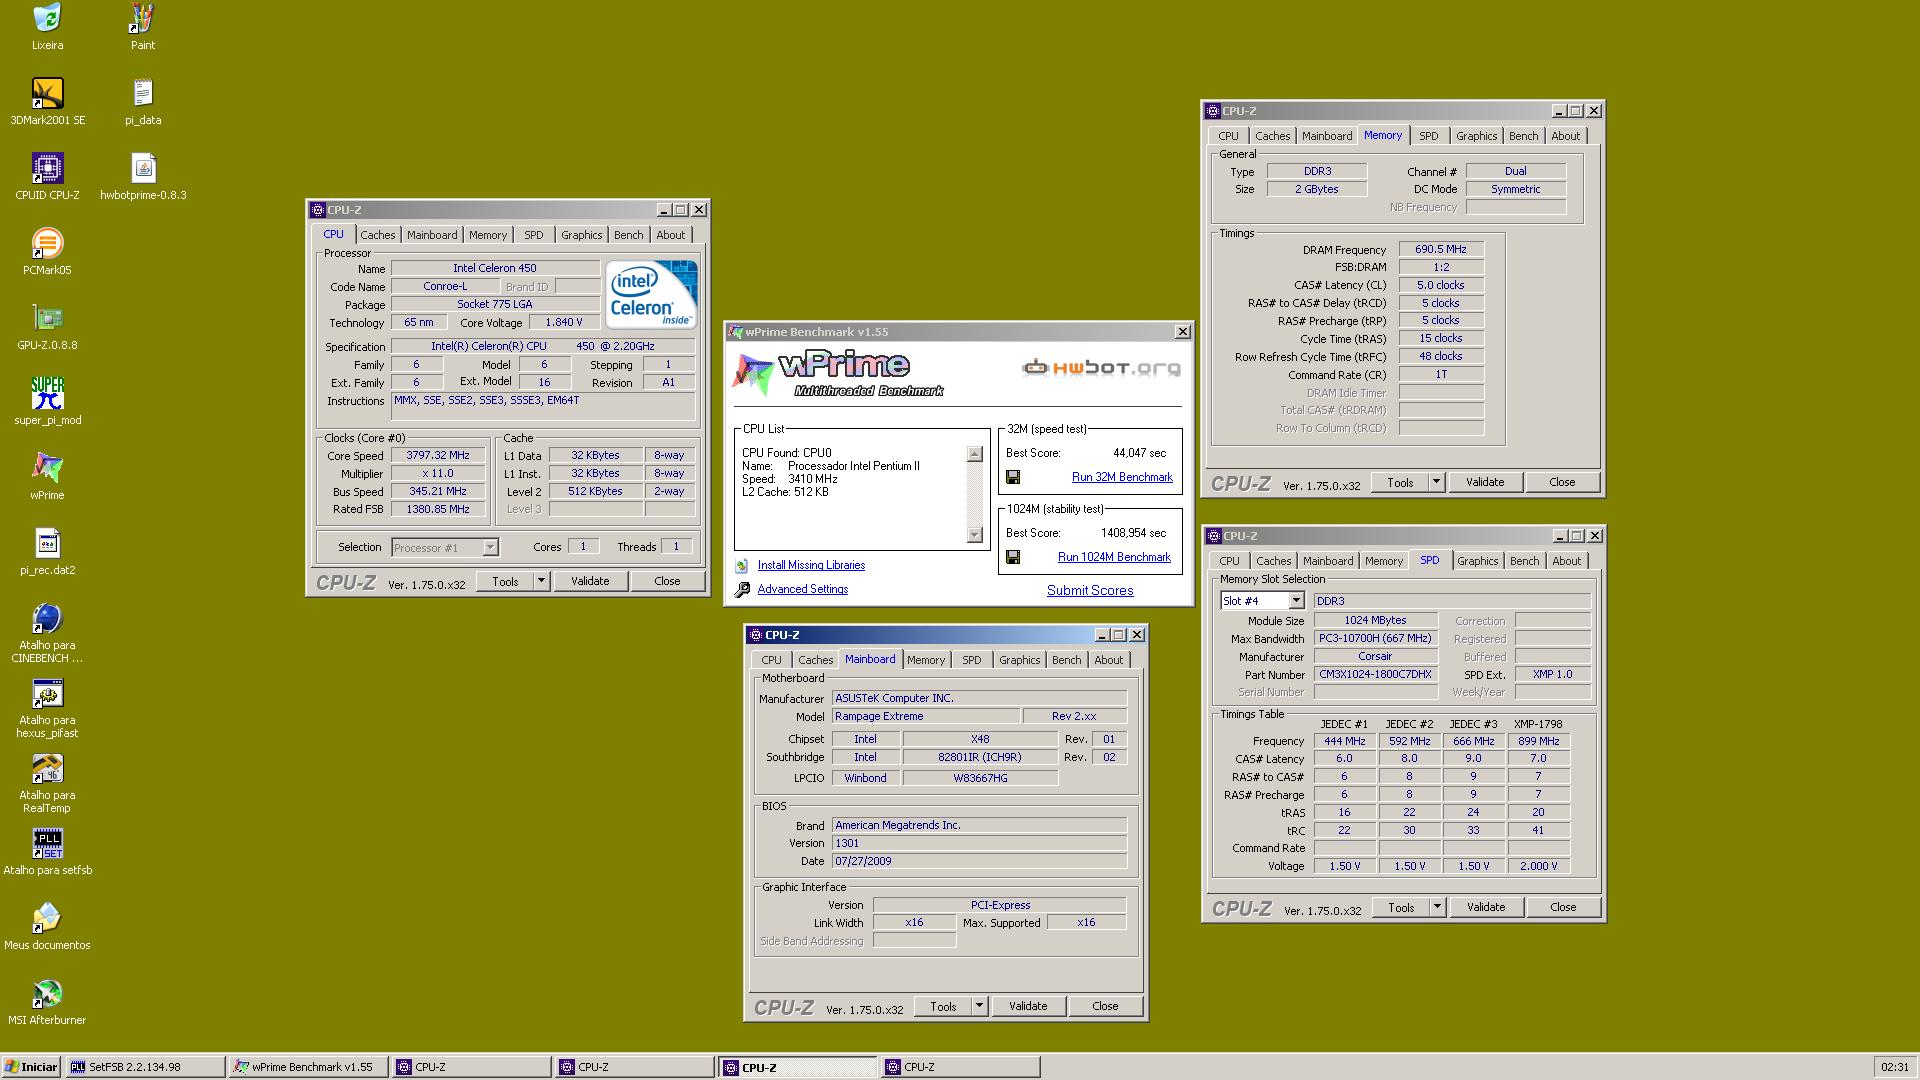The image size is (1920, 1080).
Task: Click Validate in CPU tab window
Action: click(589, 581)
